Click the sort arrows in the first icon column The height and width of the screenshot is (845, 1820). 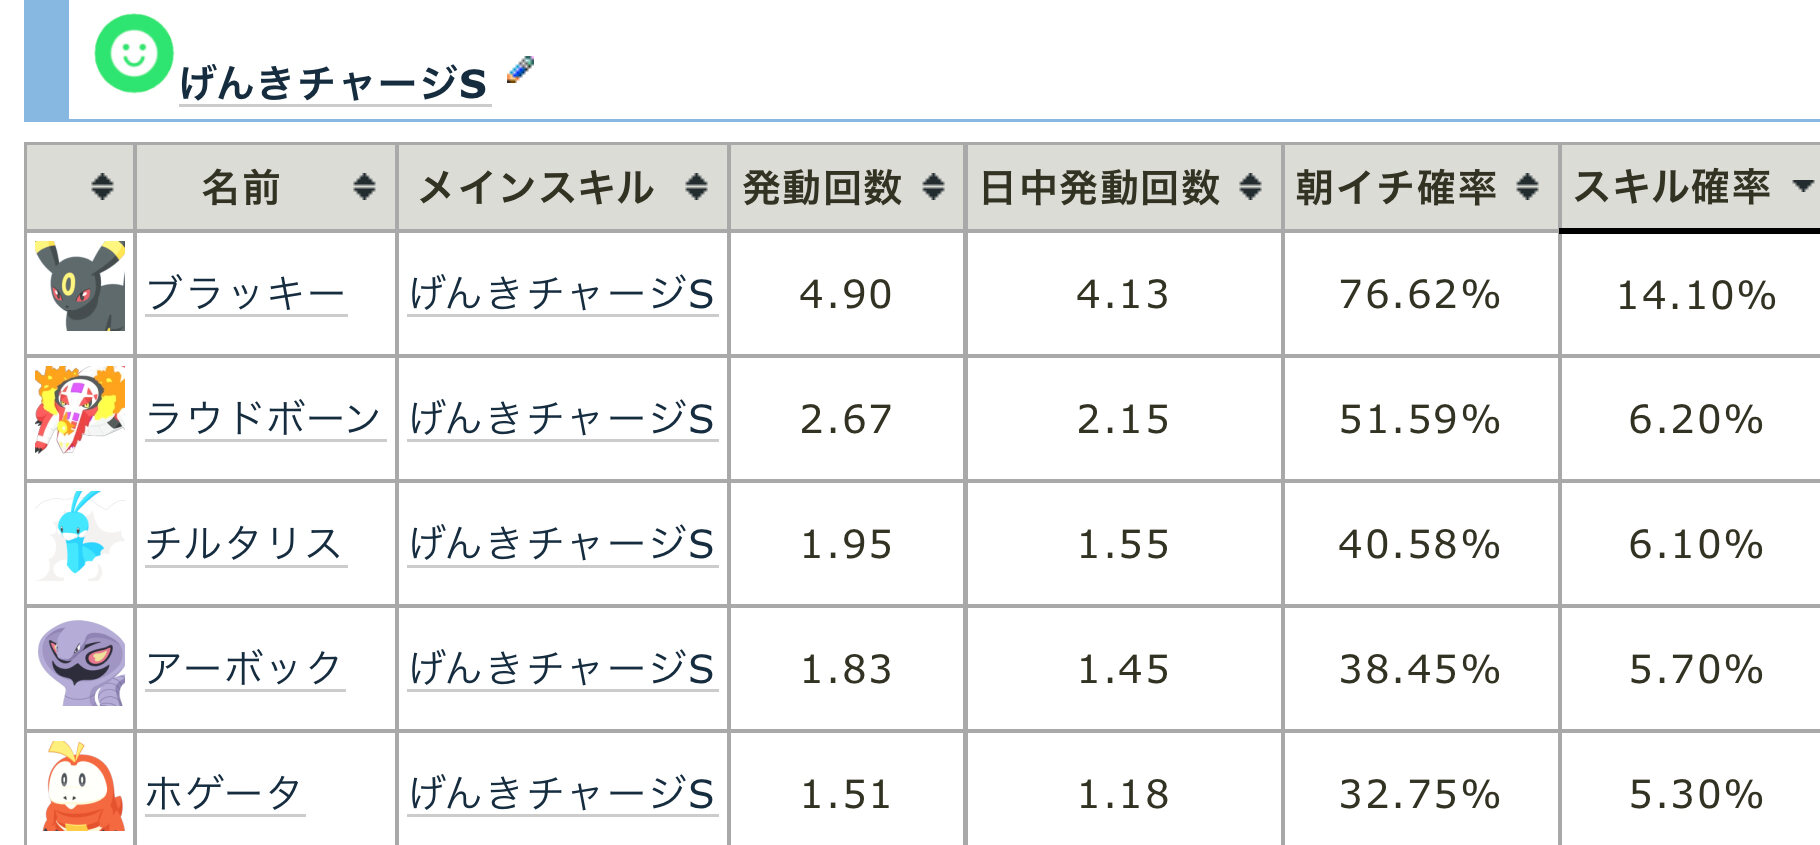(102, 187)
